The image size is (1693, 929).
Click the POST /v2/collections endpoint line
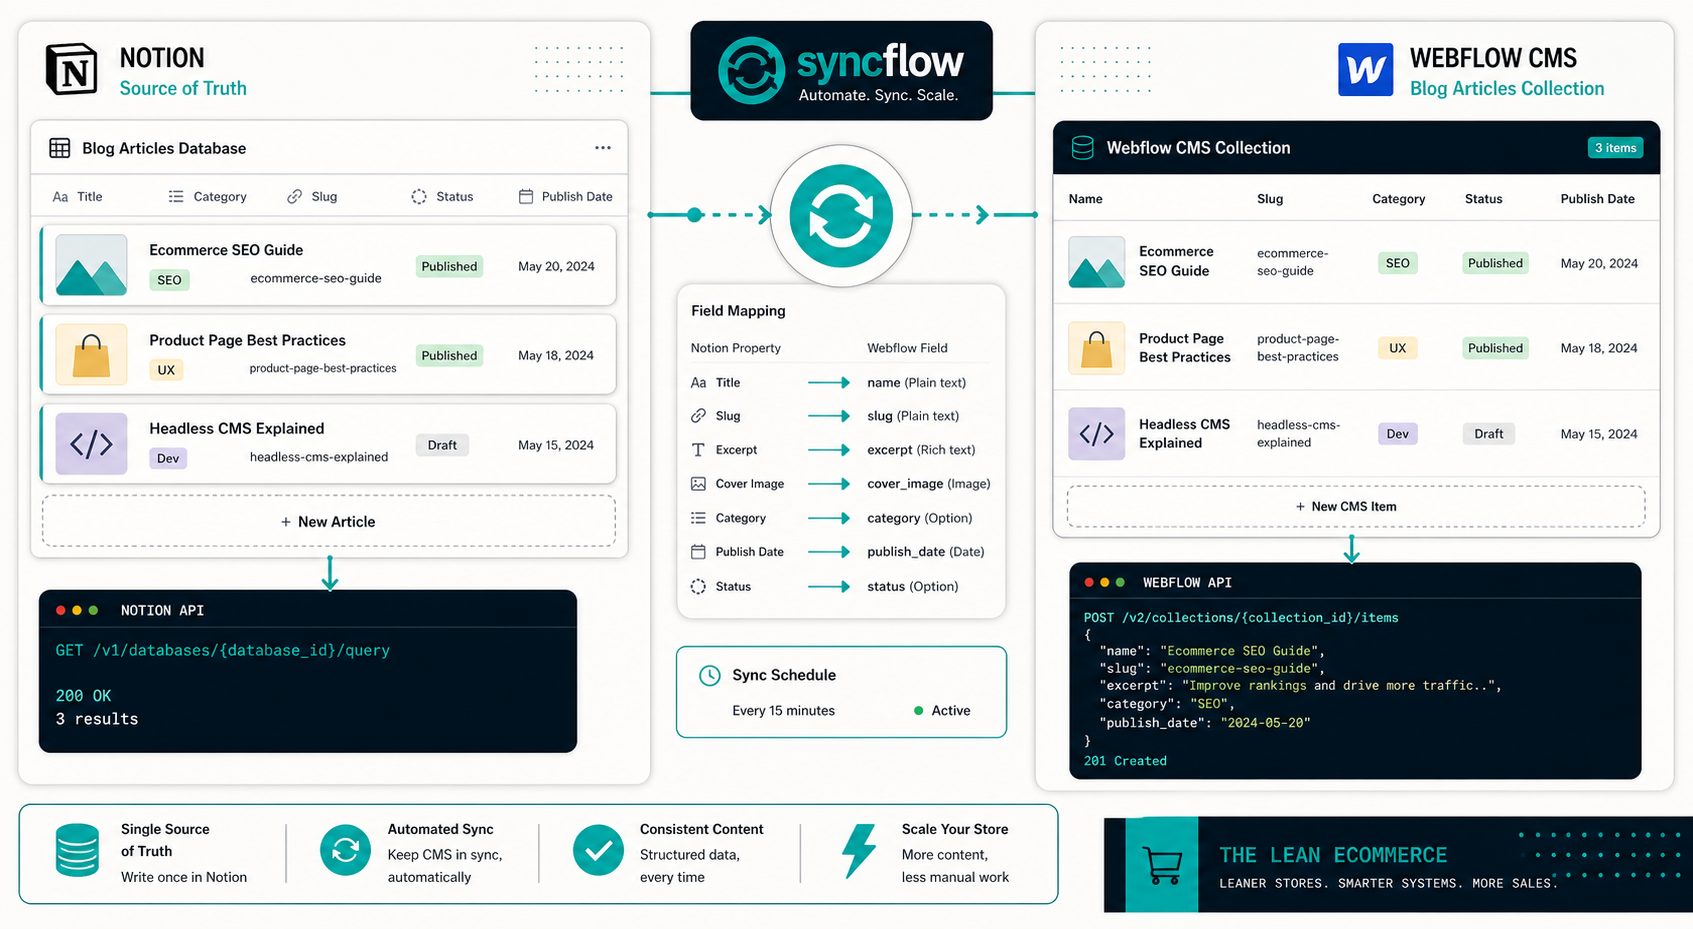pyautogui.click(x=1241, y=618)
